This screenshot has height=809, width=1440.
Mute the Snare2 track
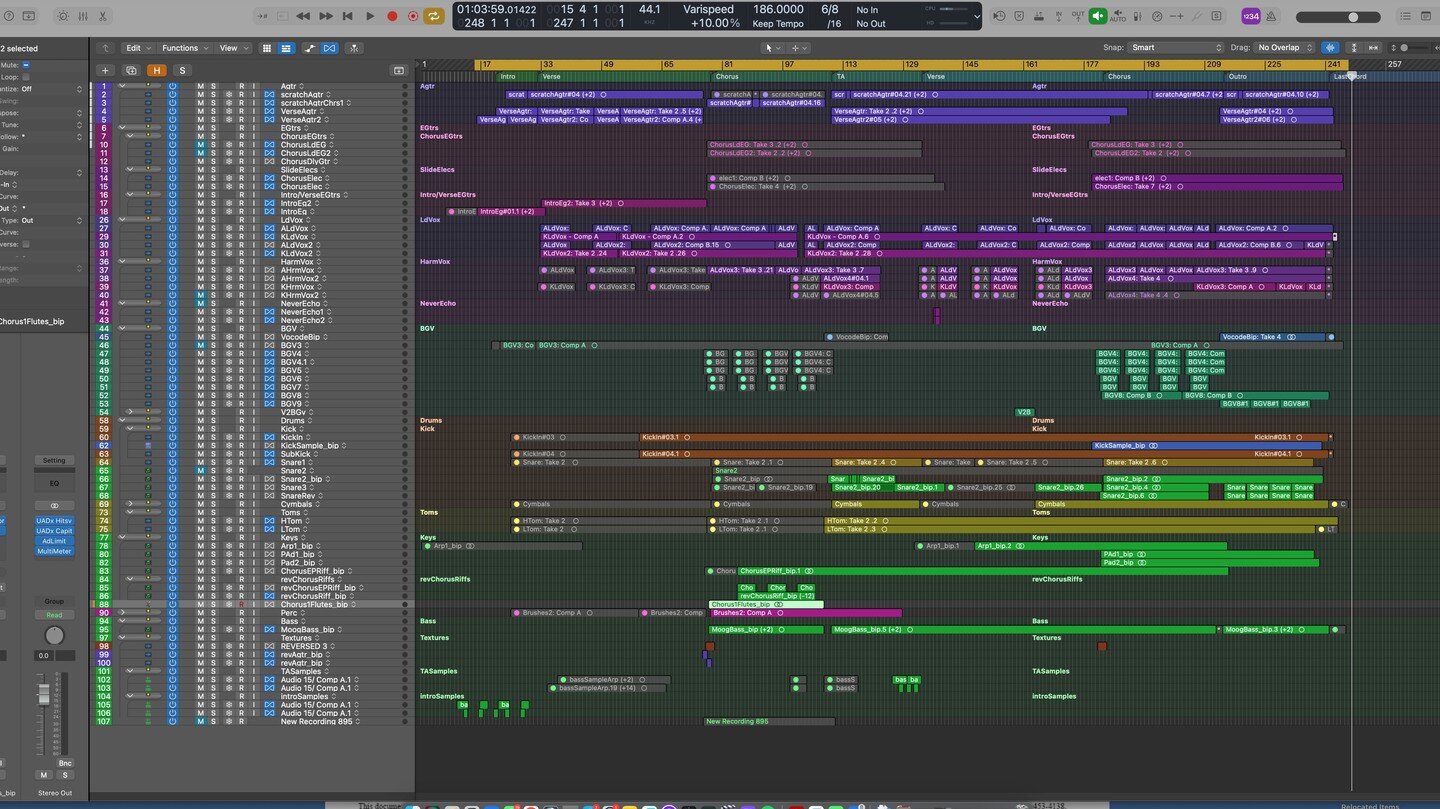point(200,471)
